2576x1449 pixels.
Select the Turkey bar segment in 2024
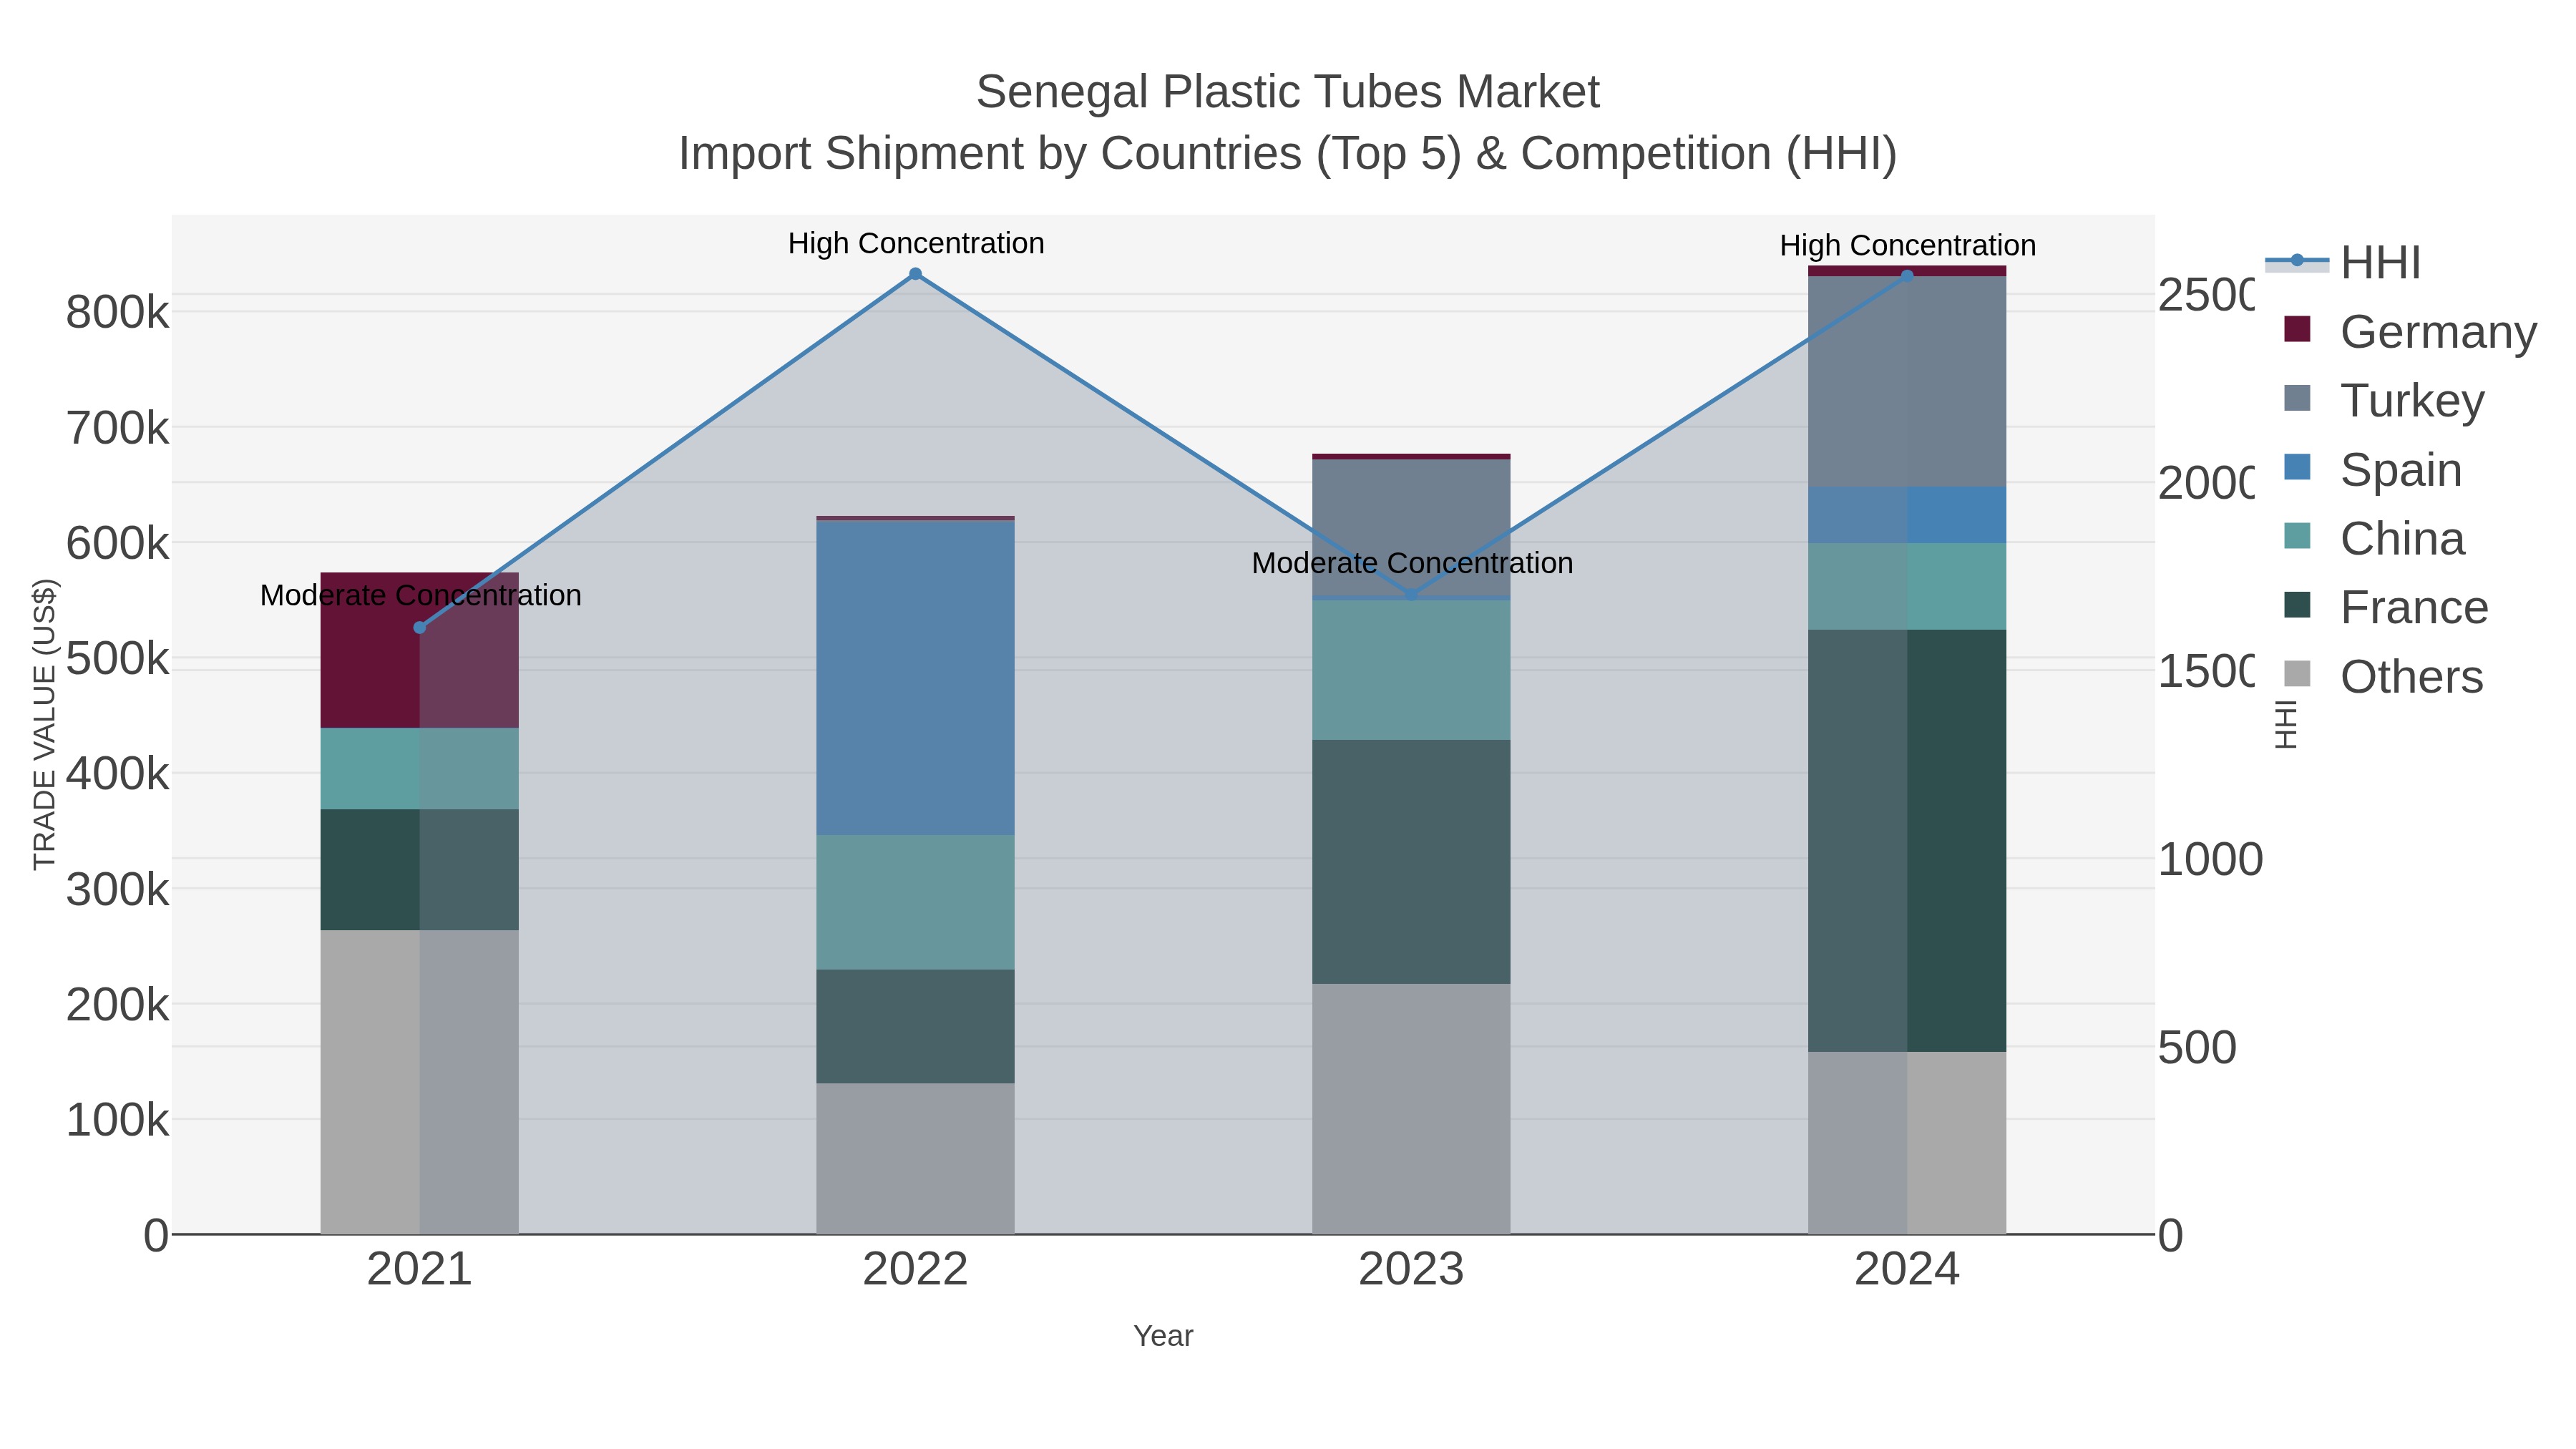(1907, 382)
